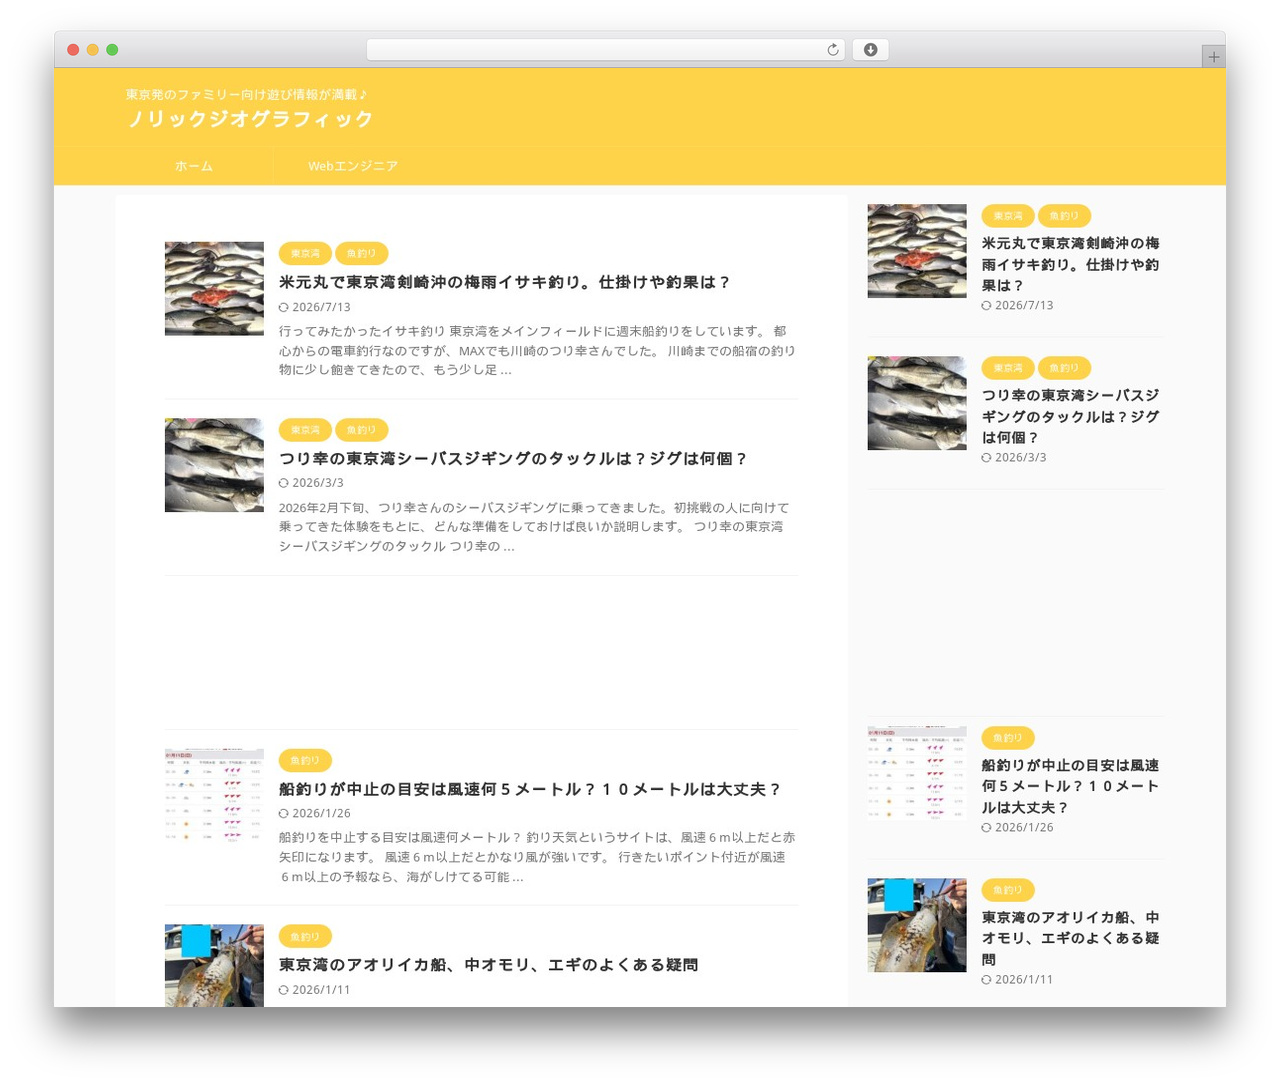Viewport: 1280px width, 1084px height.
Task: Select 魚釣り tag on sidebar 船釣り中止 entry
Action: 1008,738
